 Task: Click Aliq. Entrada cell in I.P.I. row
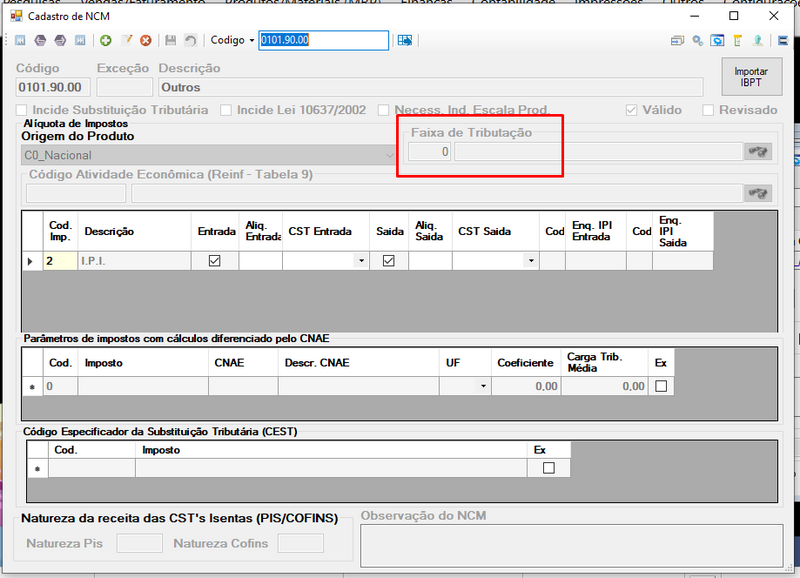pyautogui.click(x=260, y=261)
